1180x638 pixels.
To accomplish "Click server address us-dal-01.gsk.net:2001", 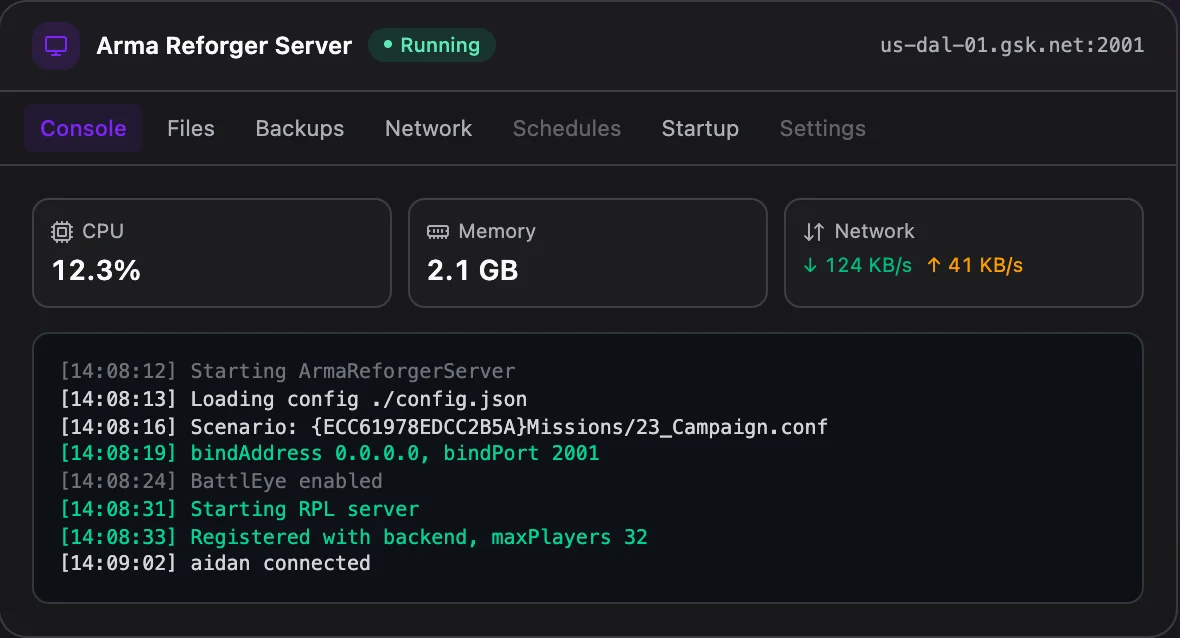I will [x=1012, y=45].
